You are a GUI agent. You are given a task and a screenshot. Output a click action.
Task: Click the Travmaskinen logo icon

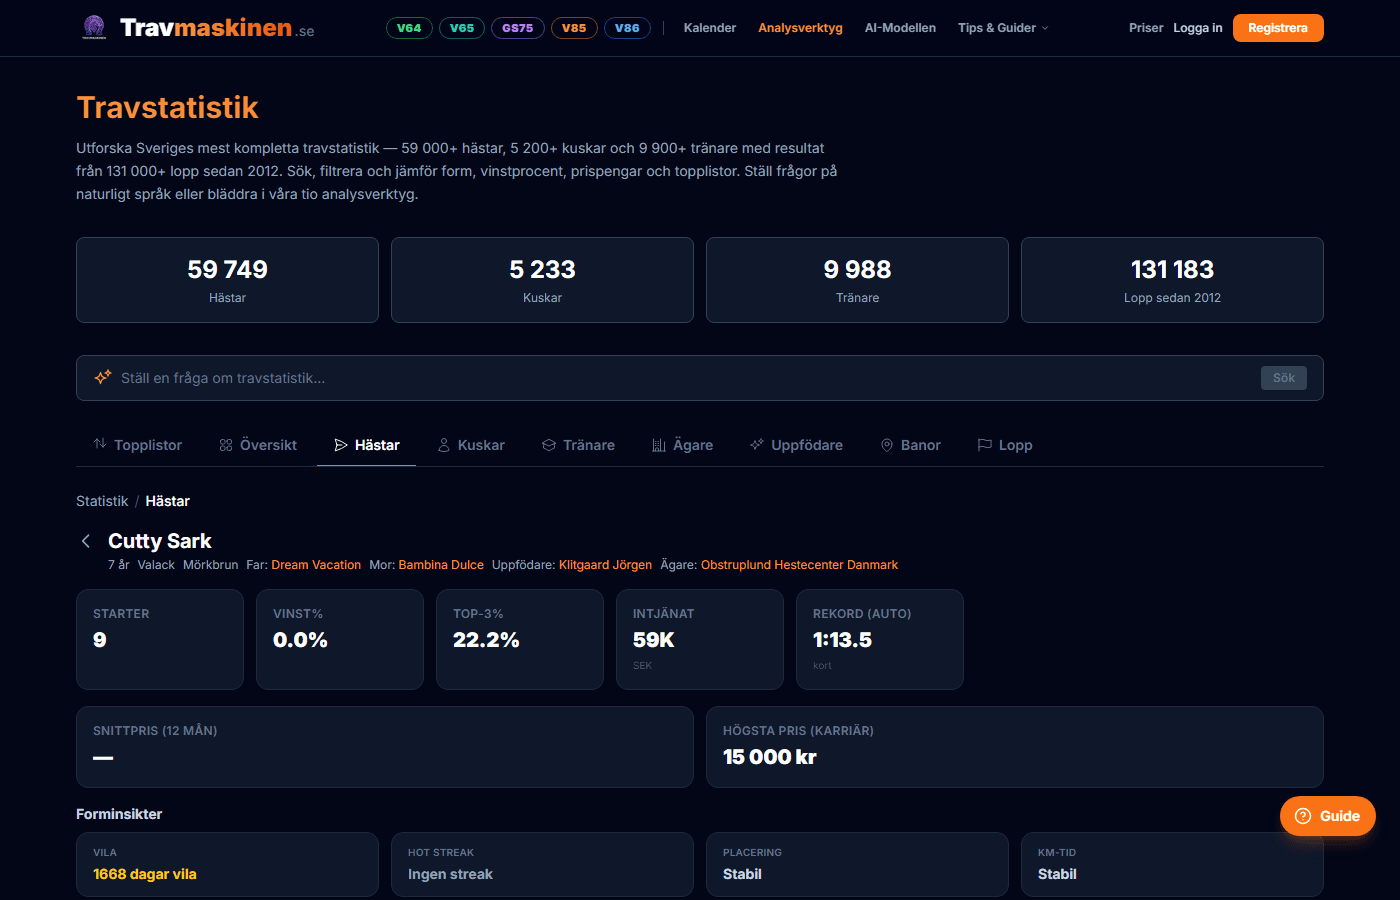point(94,28)
